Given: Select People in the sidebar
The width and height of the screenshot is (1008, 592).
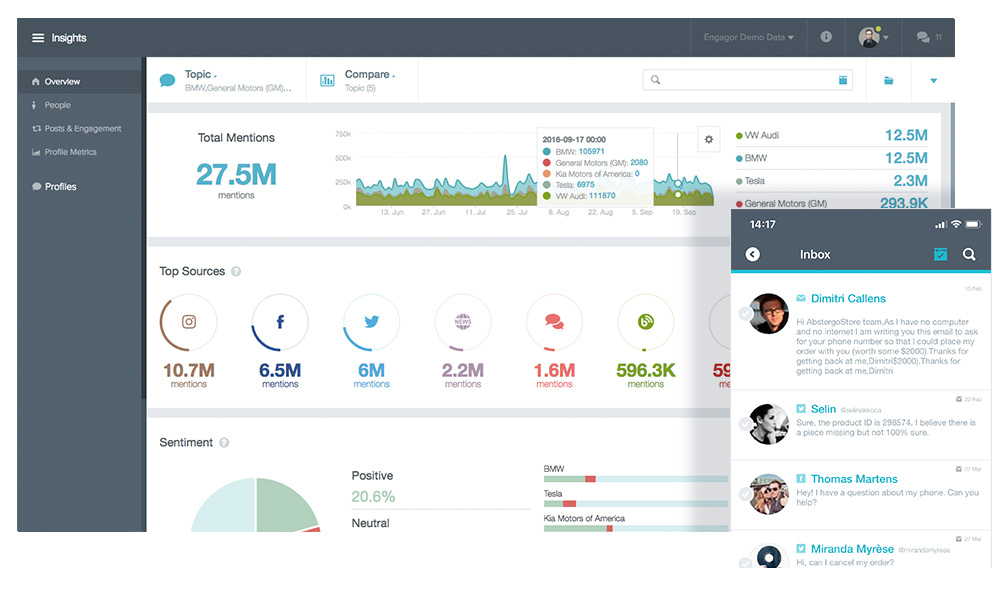Looking at the screenshot, I should coord(80,105).
